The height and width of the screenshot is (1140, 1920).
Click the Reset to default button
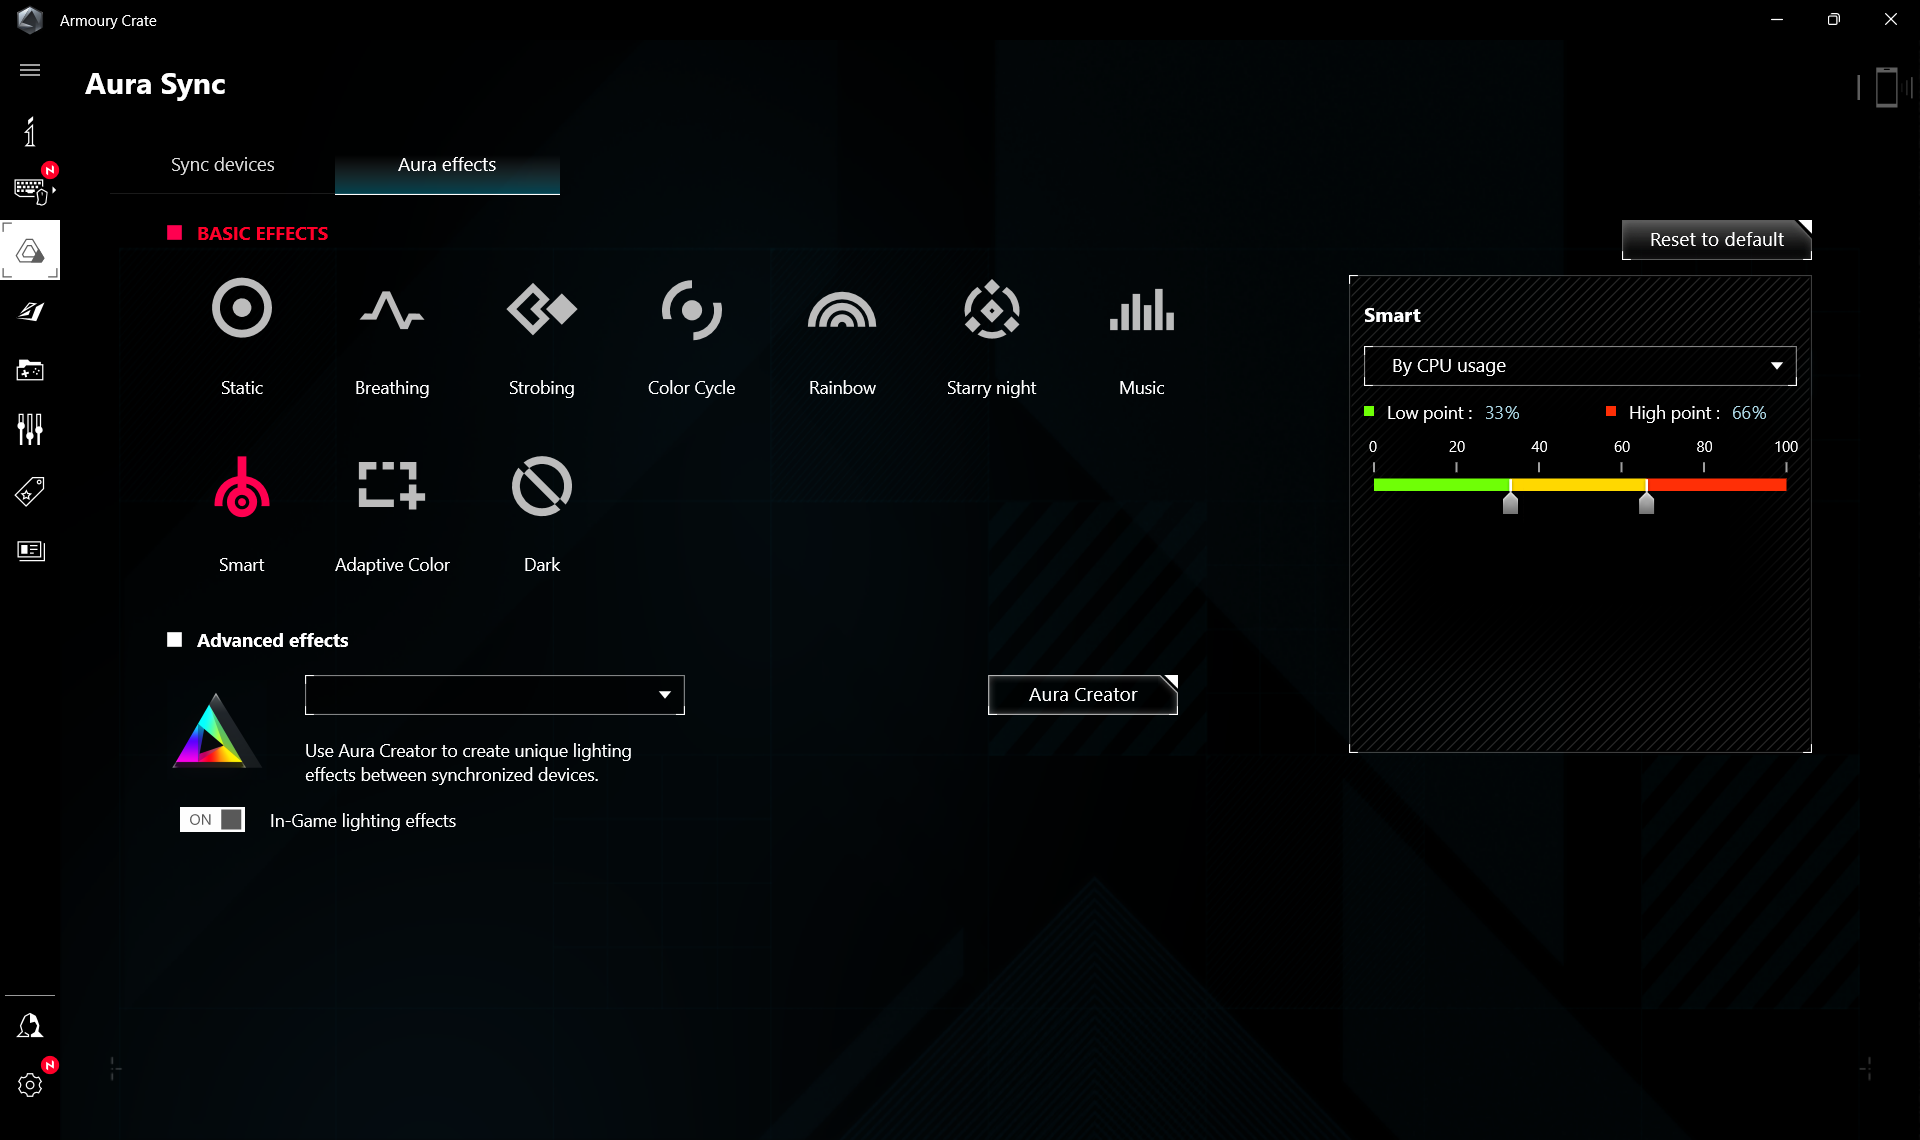tap(1716, 240)
